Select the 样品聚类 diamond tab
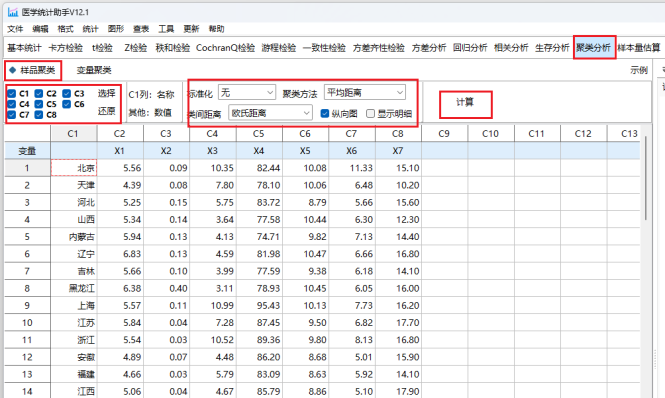The width and height of the screenshot is (665, 398). click(x=33, y=70)
